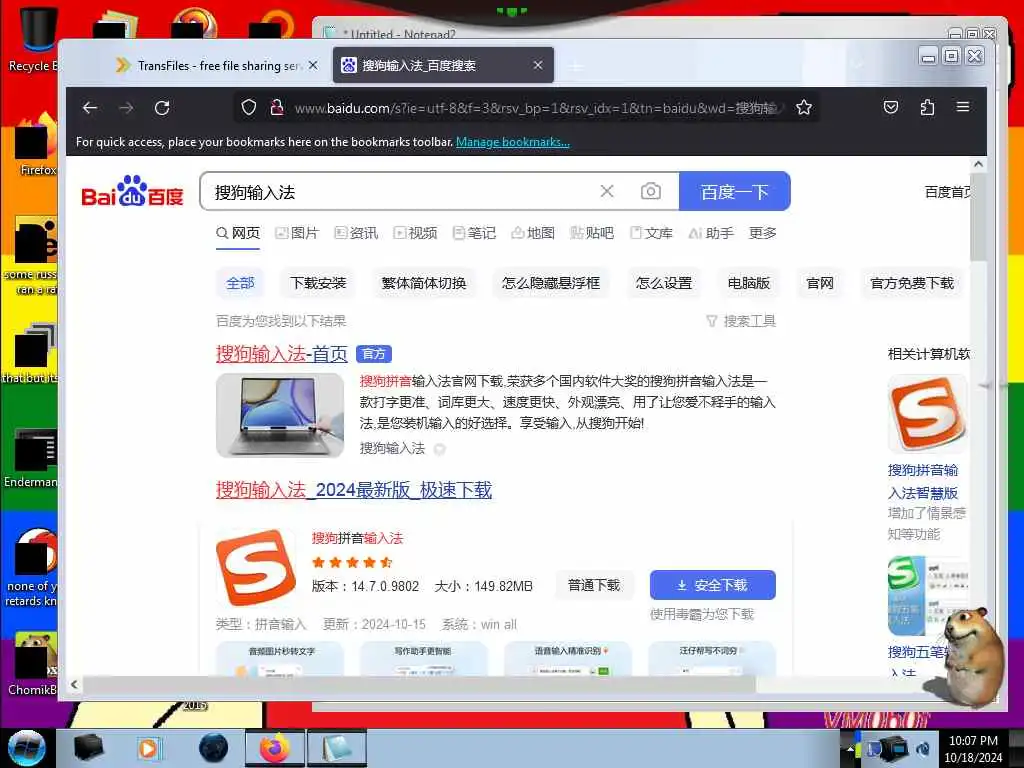Select the 文库 search category

pyautogui.click(x=651, y=233)
